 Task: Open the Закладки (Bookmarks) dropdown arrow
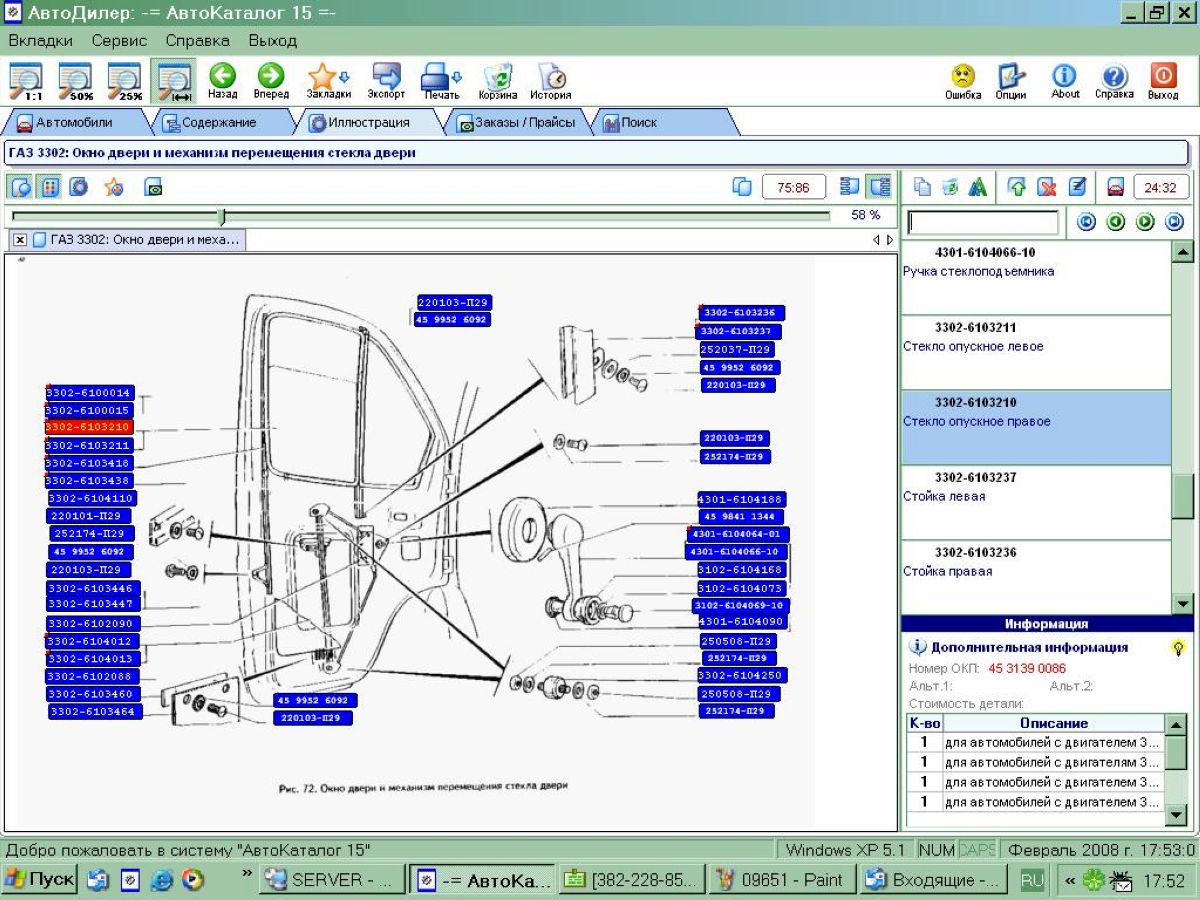point(345,77)
